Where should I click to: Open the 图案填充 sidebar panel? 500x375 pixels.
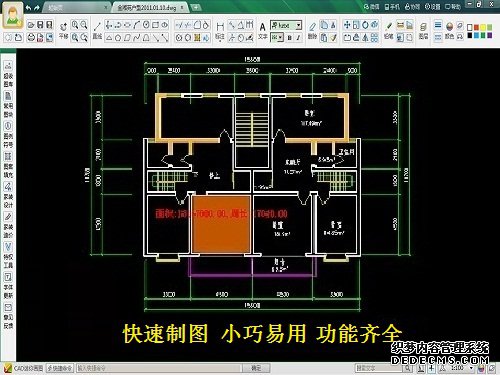[x=8, y=165]
